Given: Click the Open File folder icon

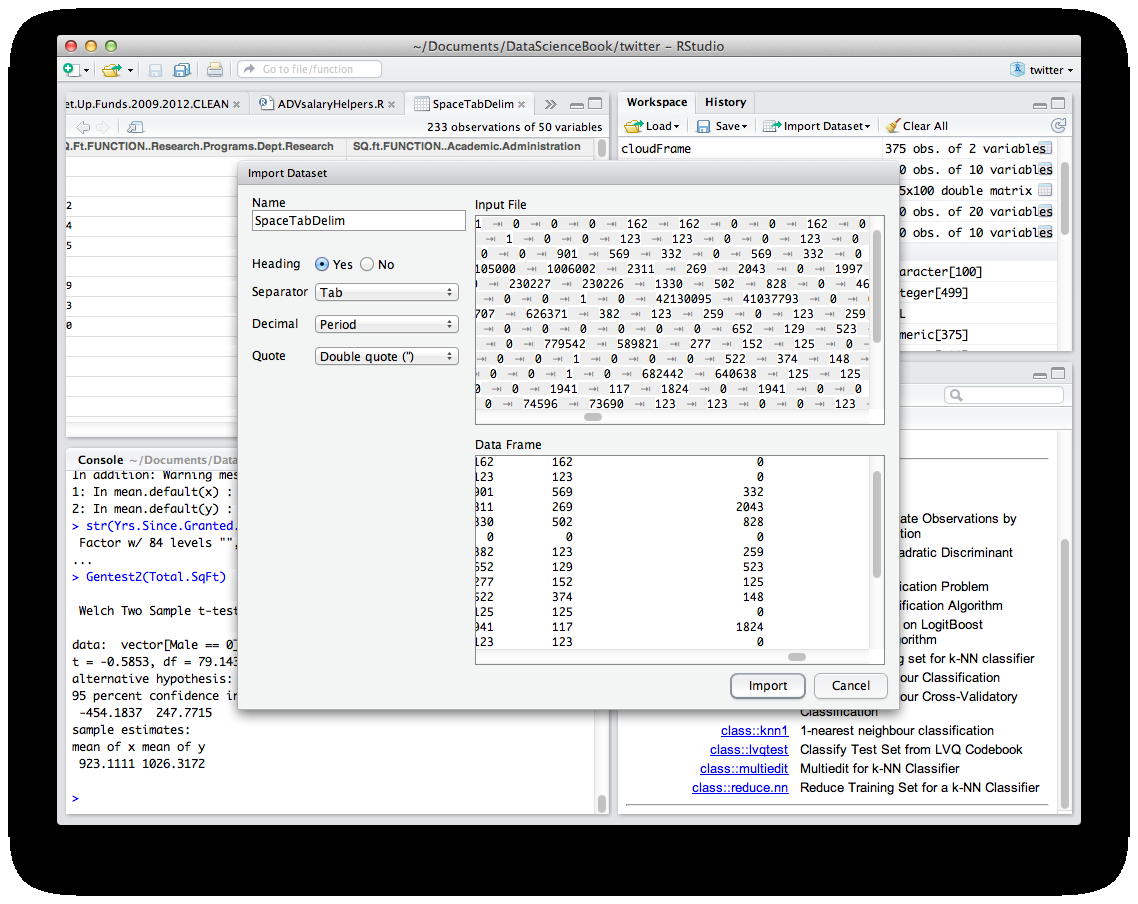Looking at the screenshot, I should [112, 70].
